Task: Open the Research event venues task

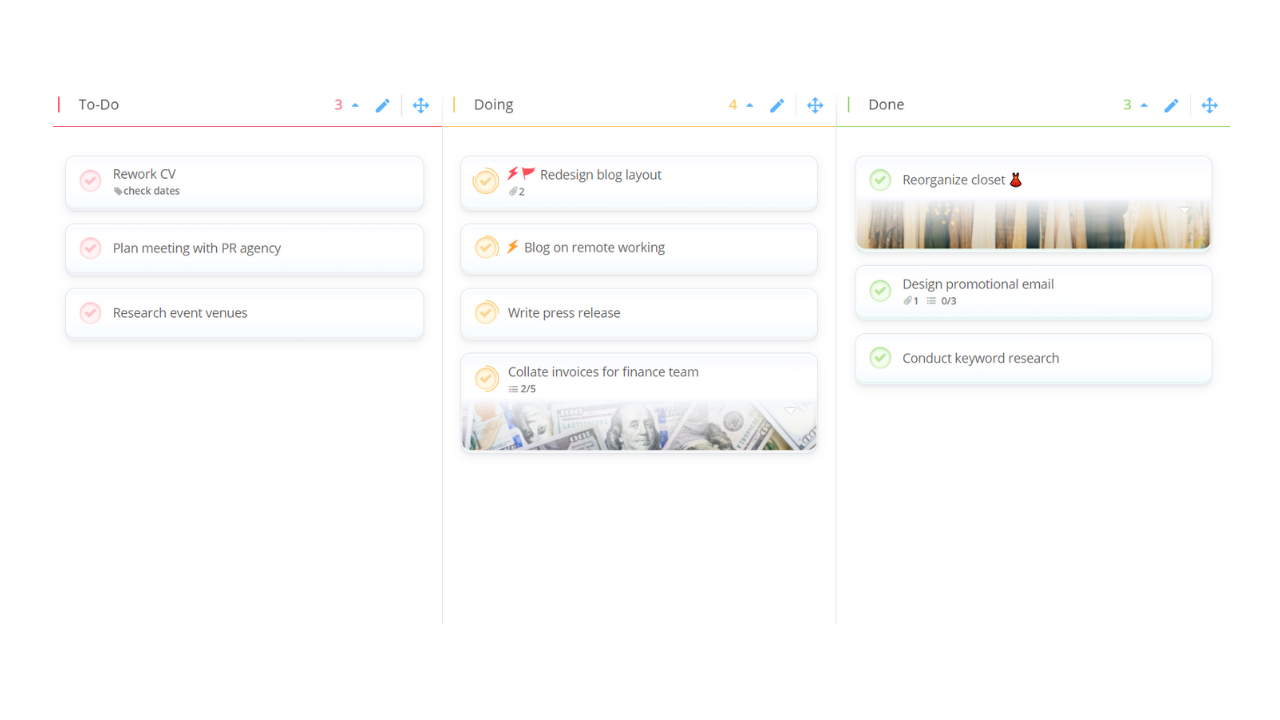Action: click(244, 313)
